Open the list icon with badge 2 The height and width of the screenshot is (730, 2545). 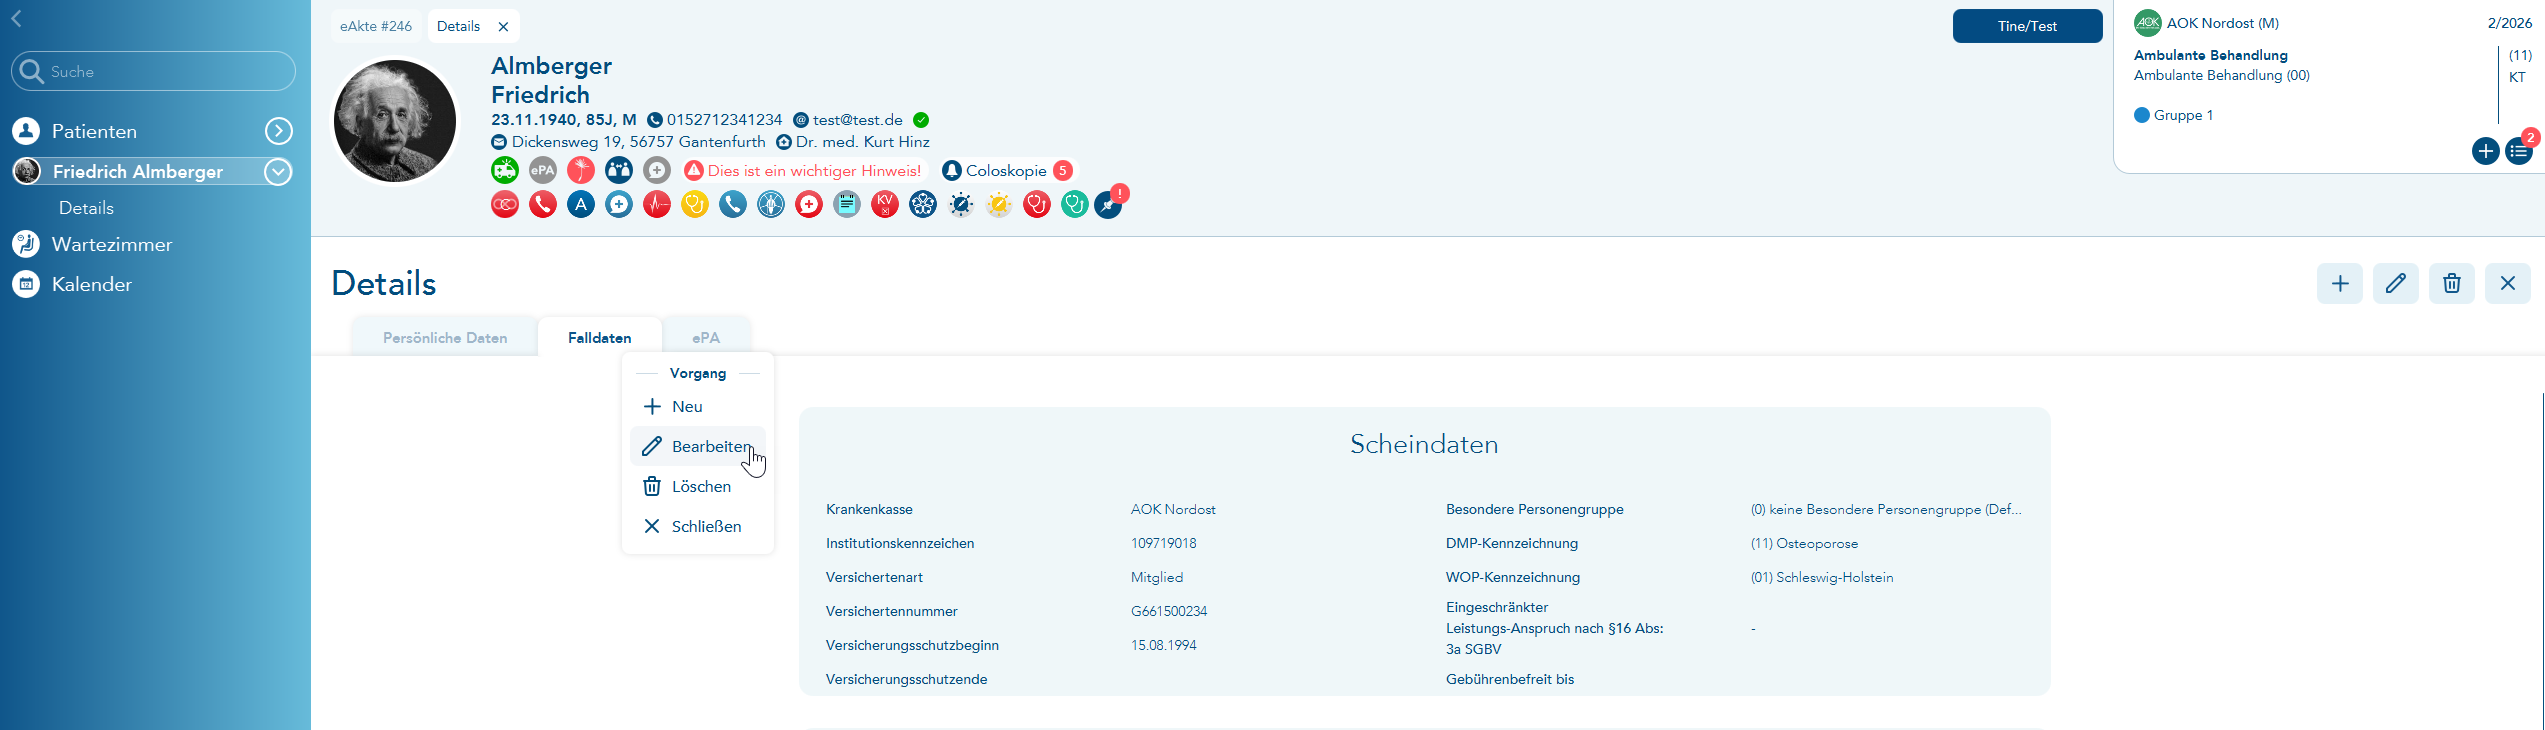[2519, 152]
